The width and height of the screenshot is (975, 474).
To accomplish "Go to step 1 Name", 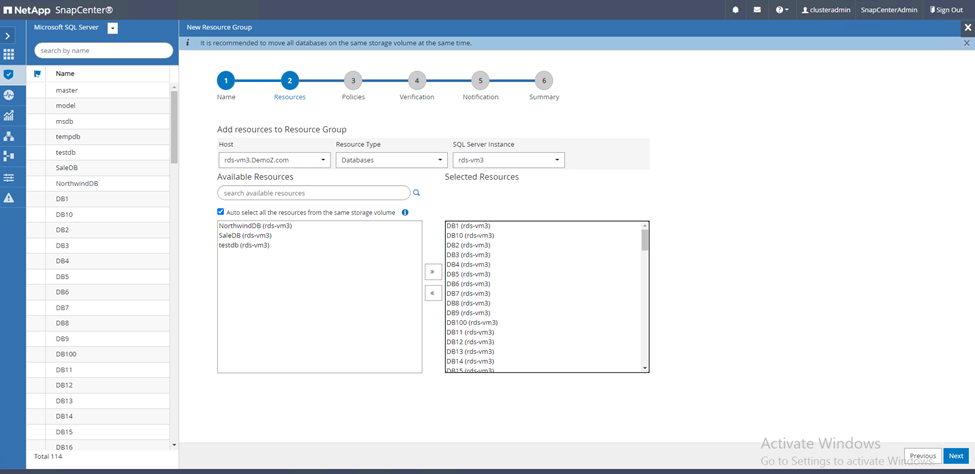I will point(226,80).
